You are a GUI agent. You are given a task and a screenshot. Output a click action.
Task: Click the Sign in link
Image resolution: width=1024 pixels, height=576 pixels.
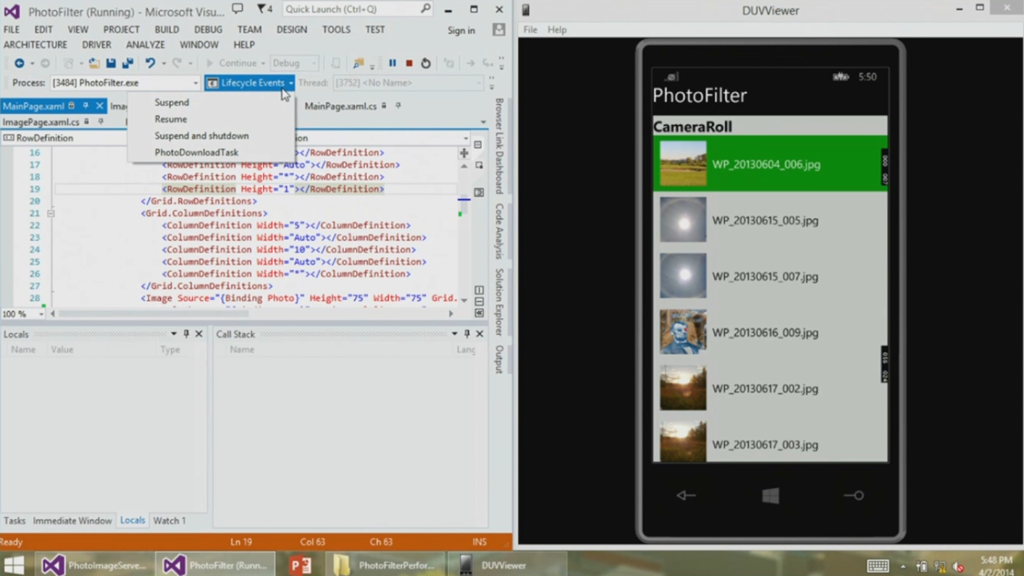461,30
